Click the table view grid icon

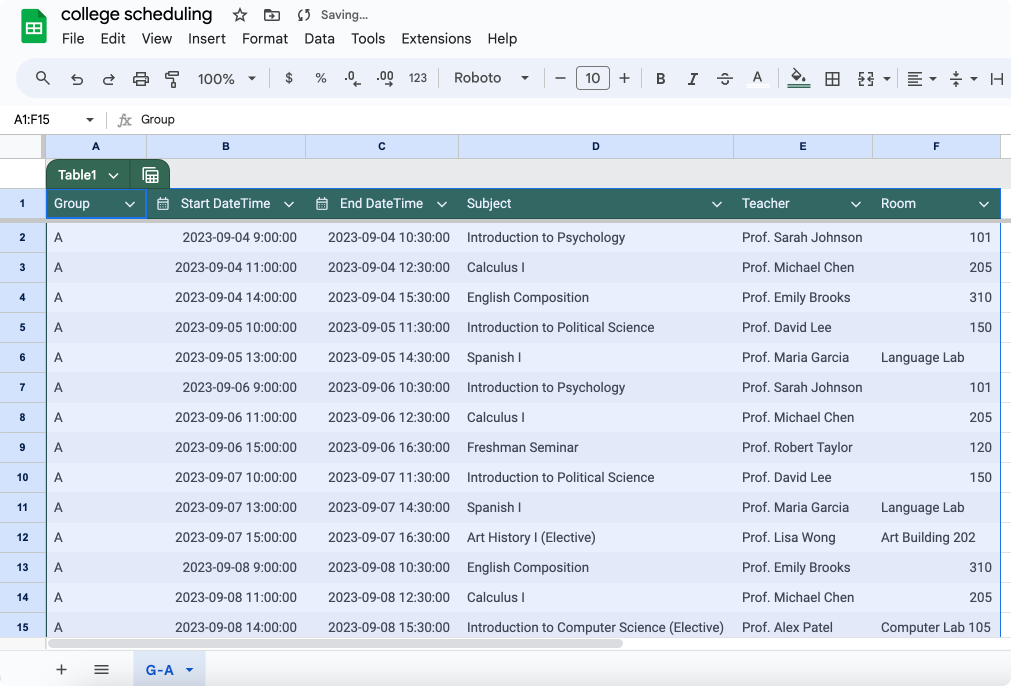pos(150,175)
